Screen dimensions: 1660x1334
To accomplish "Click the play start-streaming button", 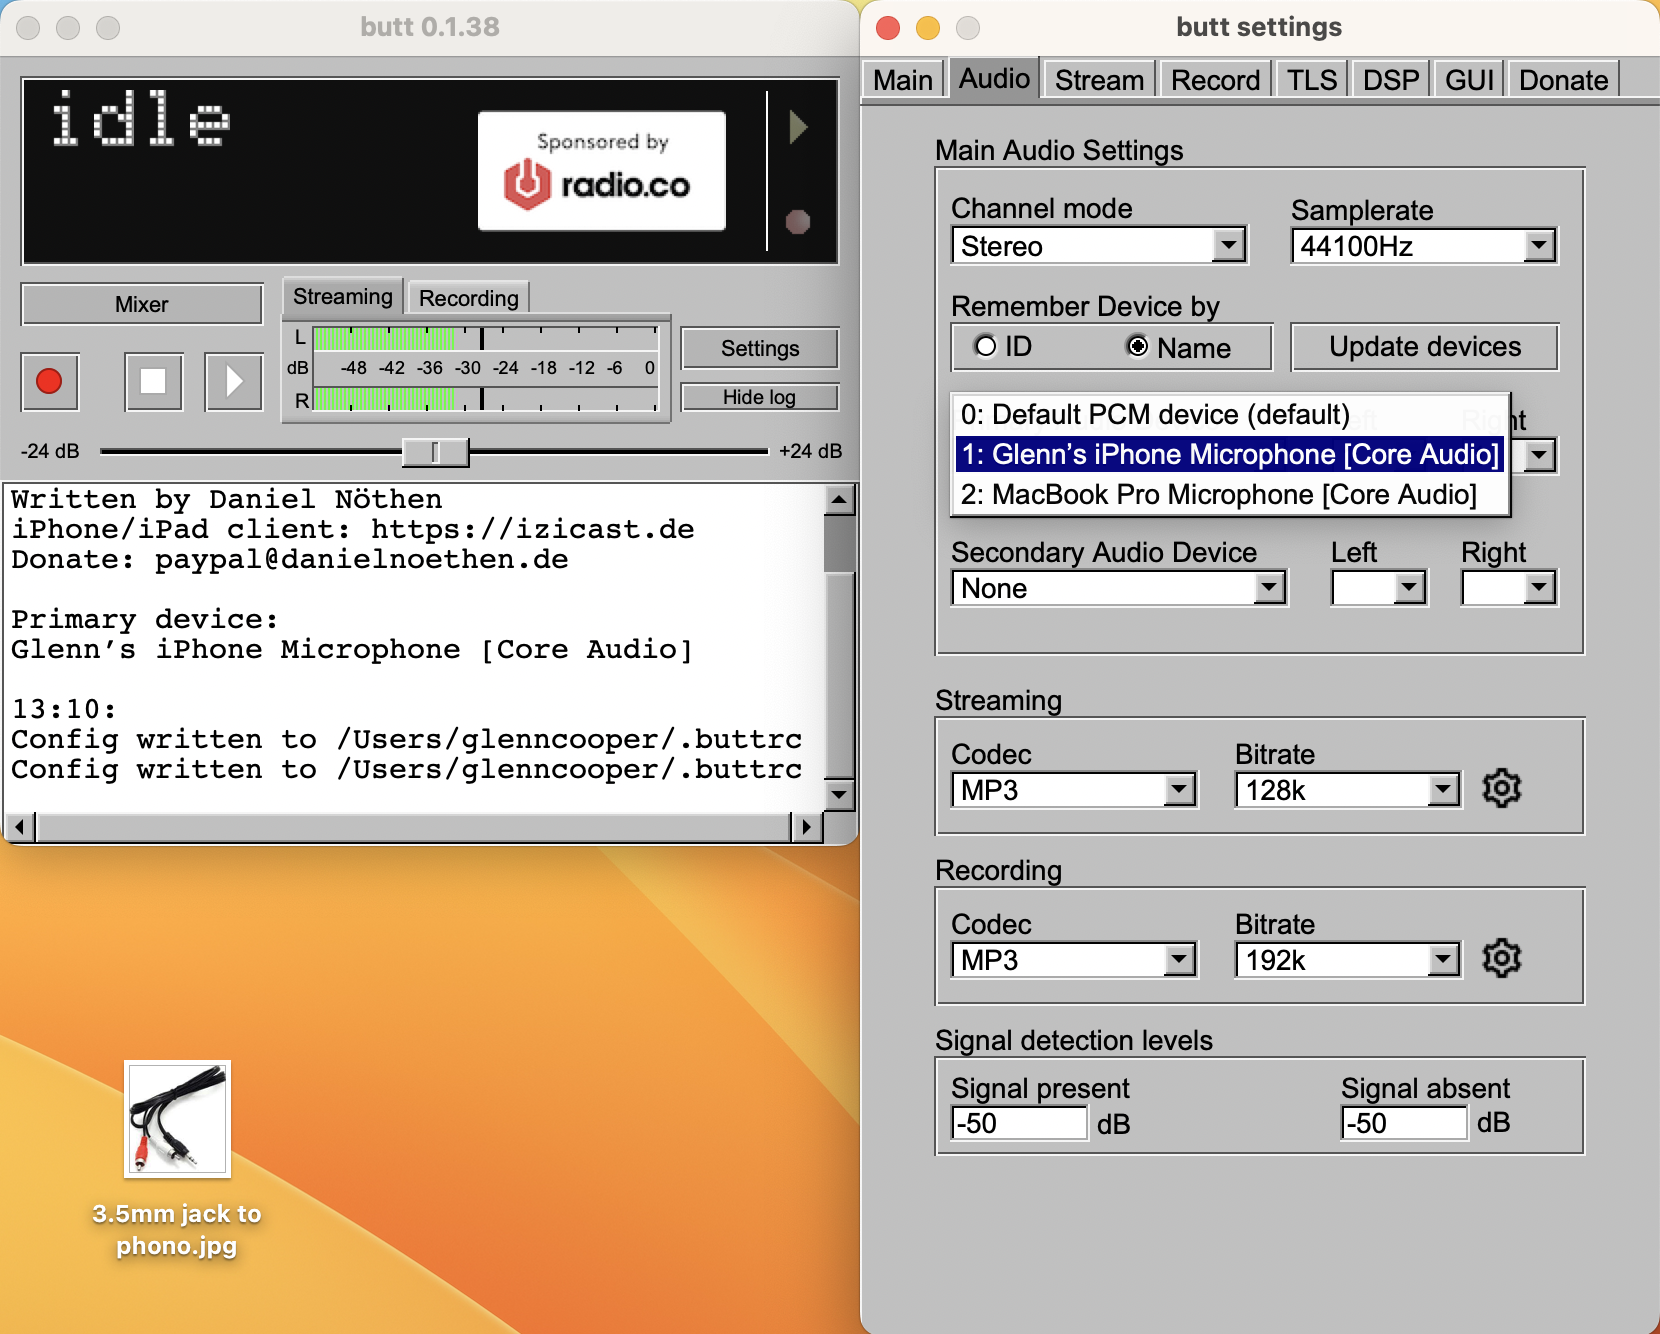I will (233, 381).
